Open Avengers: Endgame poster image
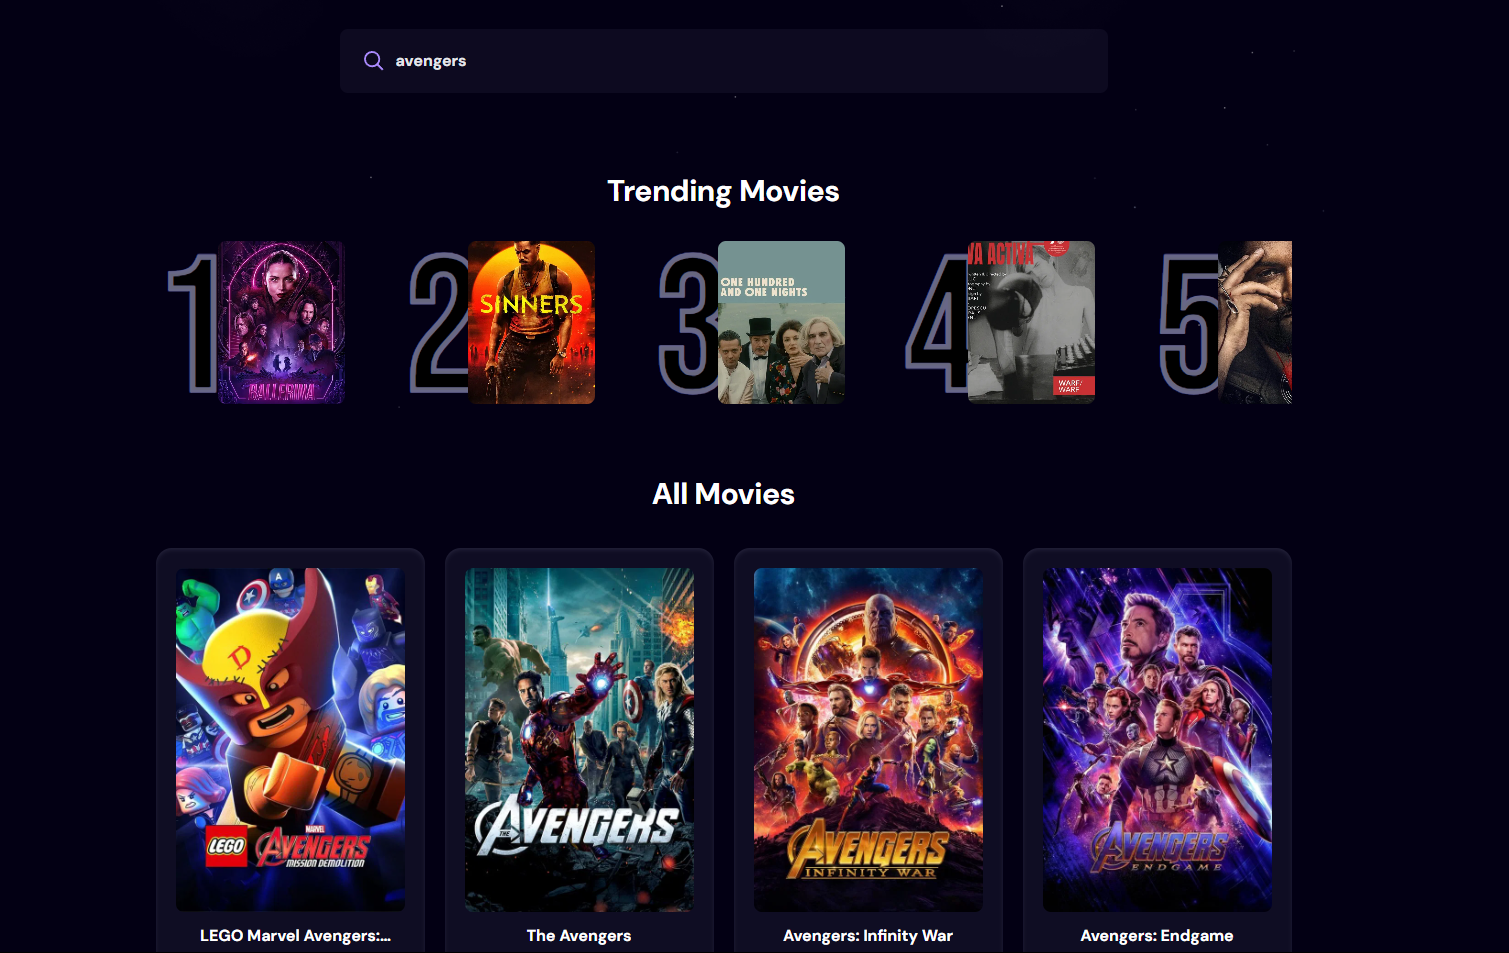1509x953 pixels. pos(1157,739)
